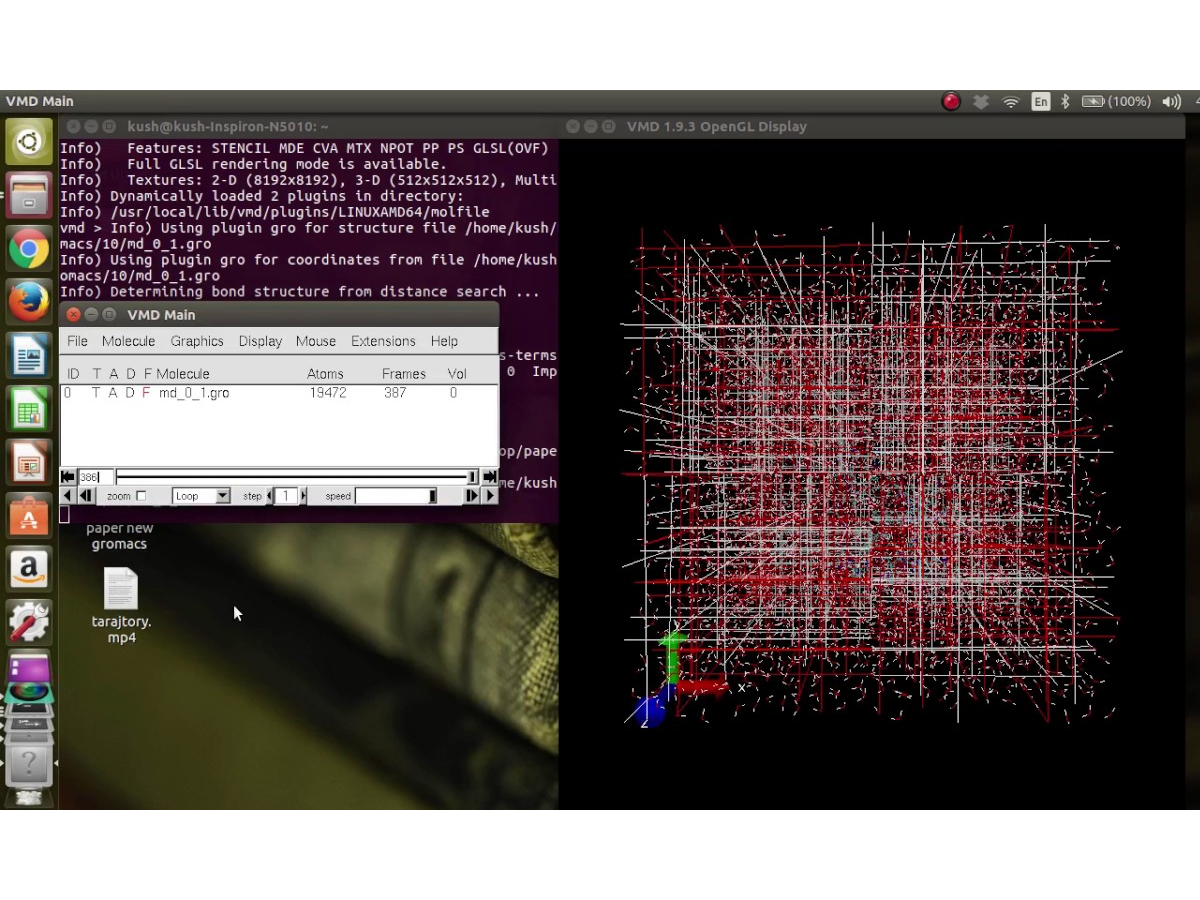
Task: Jump to the last trajectory frame
Action: pyautogui.click(x=489, y=477)
